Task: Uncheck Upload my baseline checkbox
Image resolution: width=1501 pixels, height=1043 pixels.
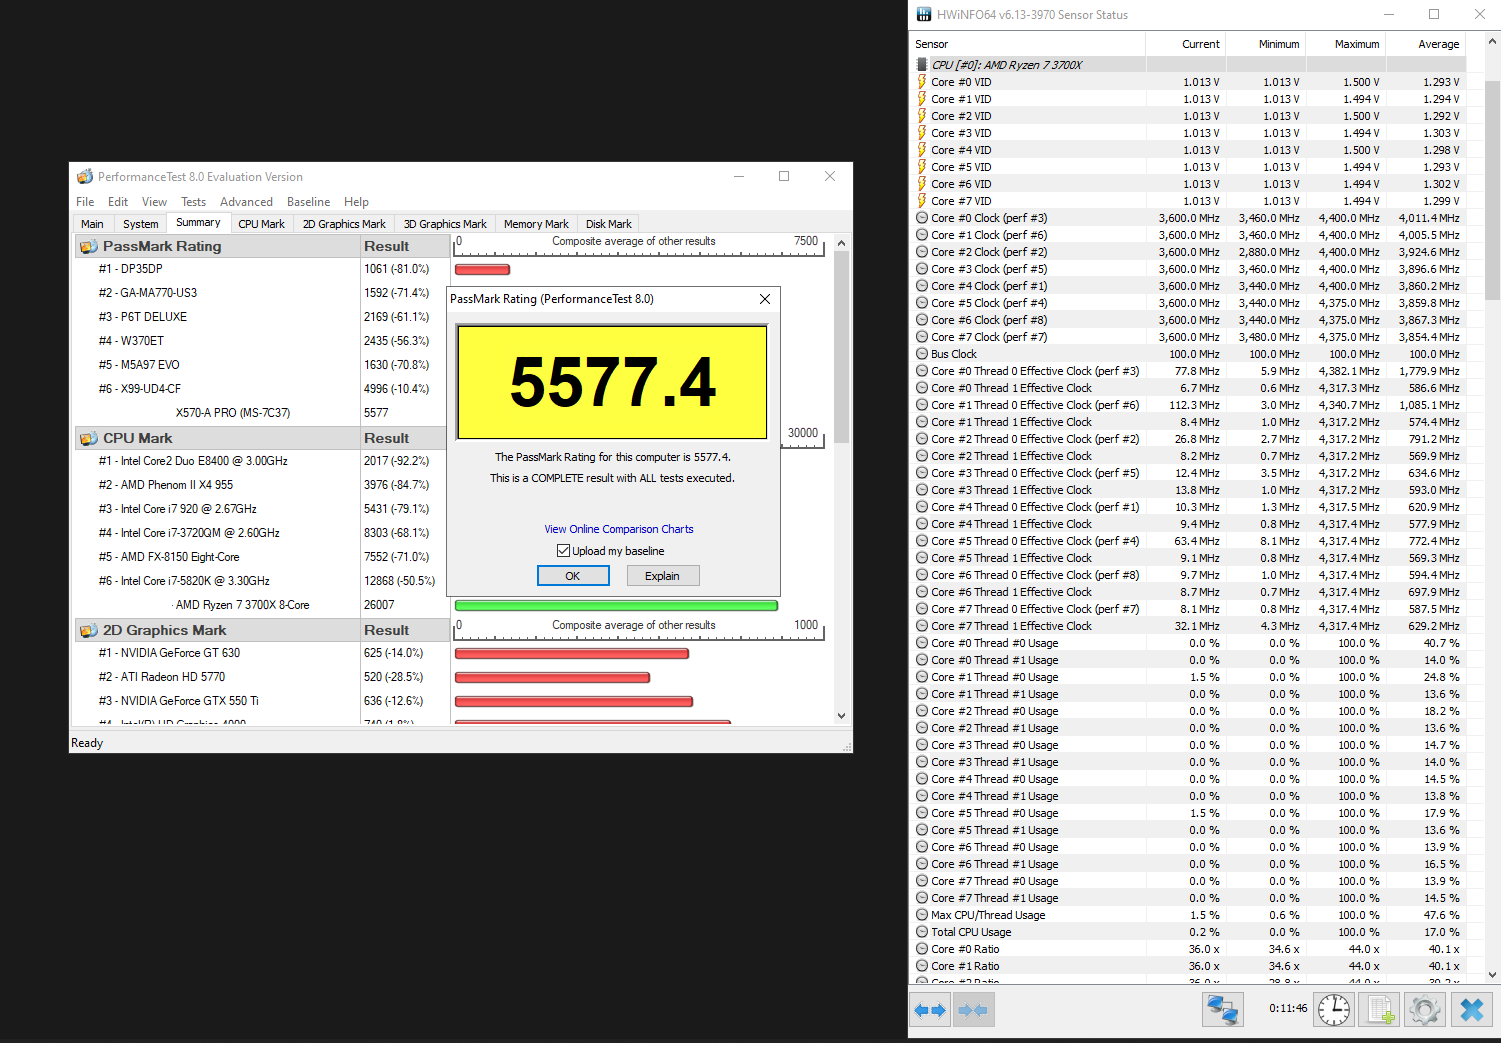Action: [x=563, y=551]
